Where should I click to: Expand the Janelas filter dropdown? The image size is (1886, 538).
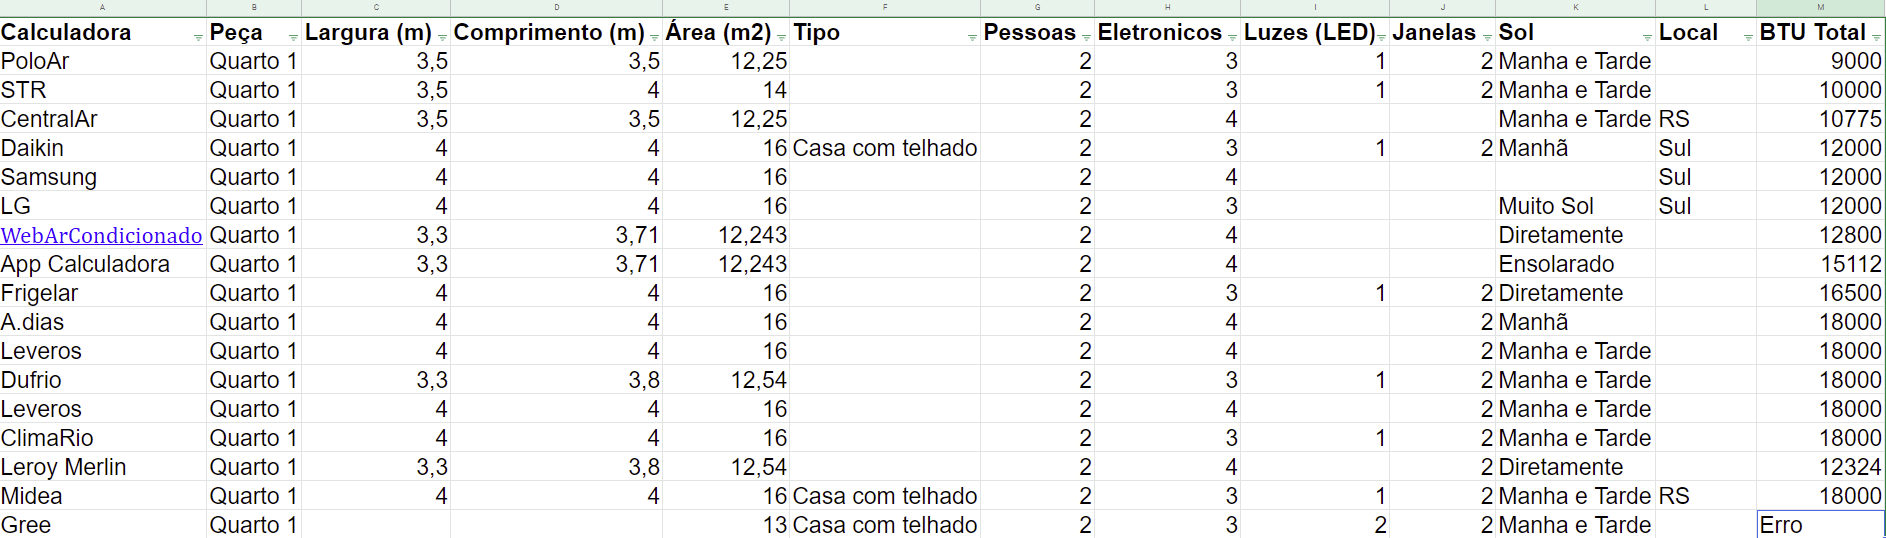(x=1487, y=38)
